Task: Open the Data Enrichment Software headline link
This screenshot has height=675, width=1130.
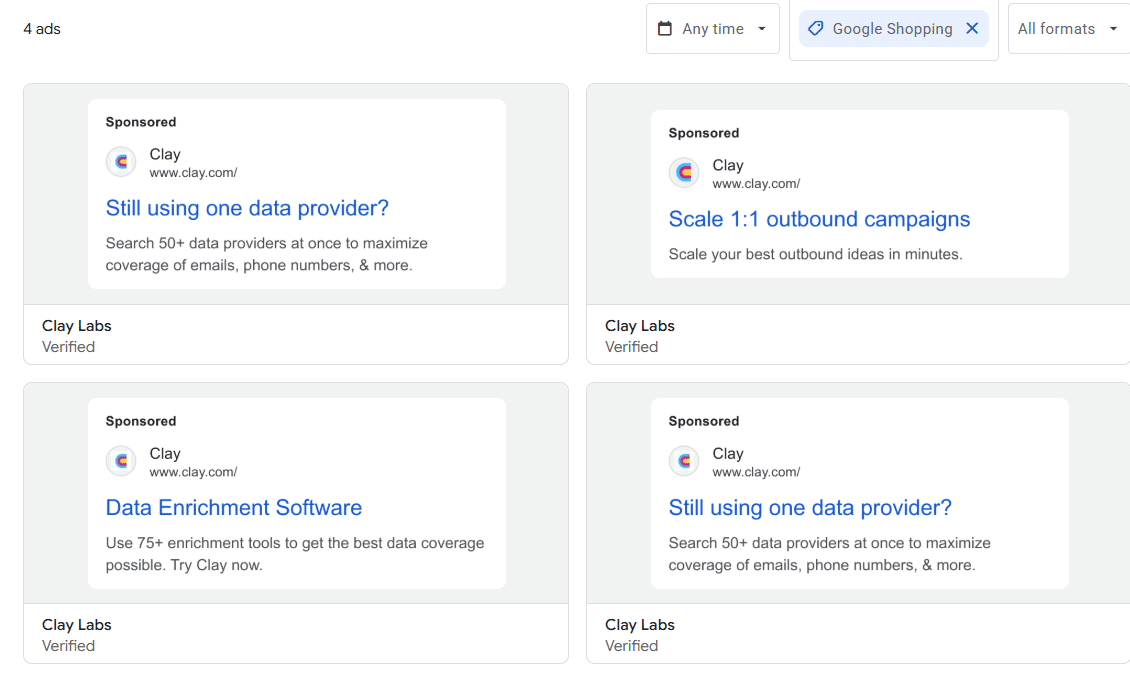Action: [234, 507]
